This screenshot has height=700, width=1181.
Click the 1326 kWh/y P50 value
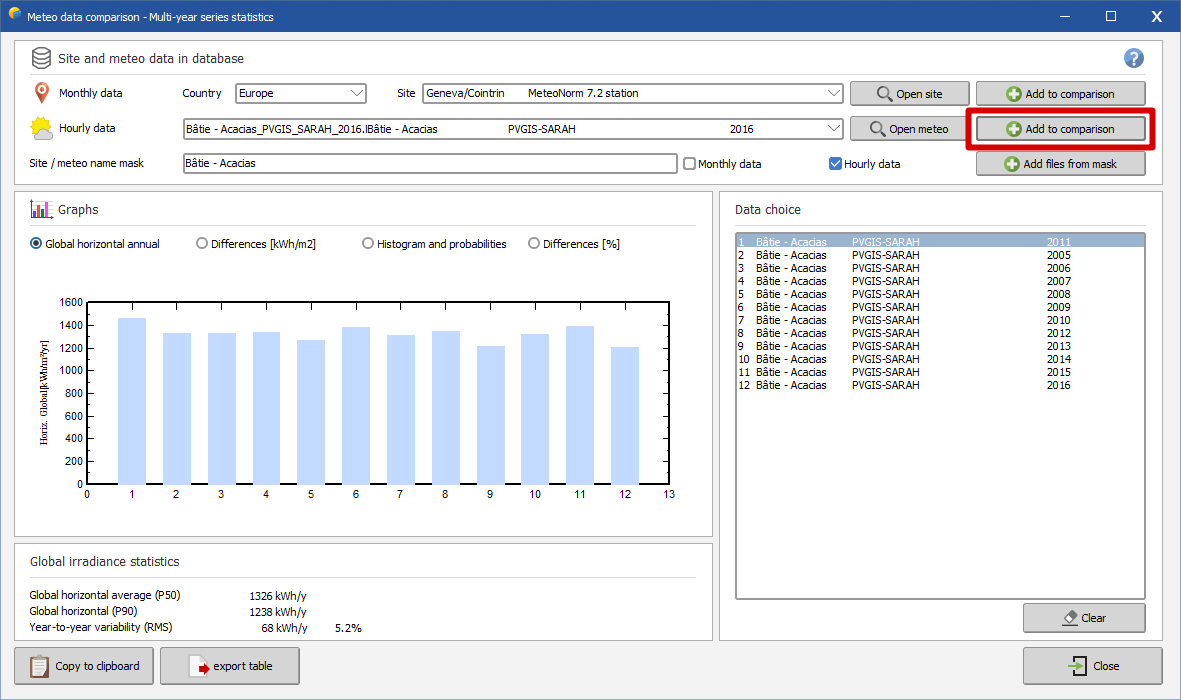pos(278,595)
